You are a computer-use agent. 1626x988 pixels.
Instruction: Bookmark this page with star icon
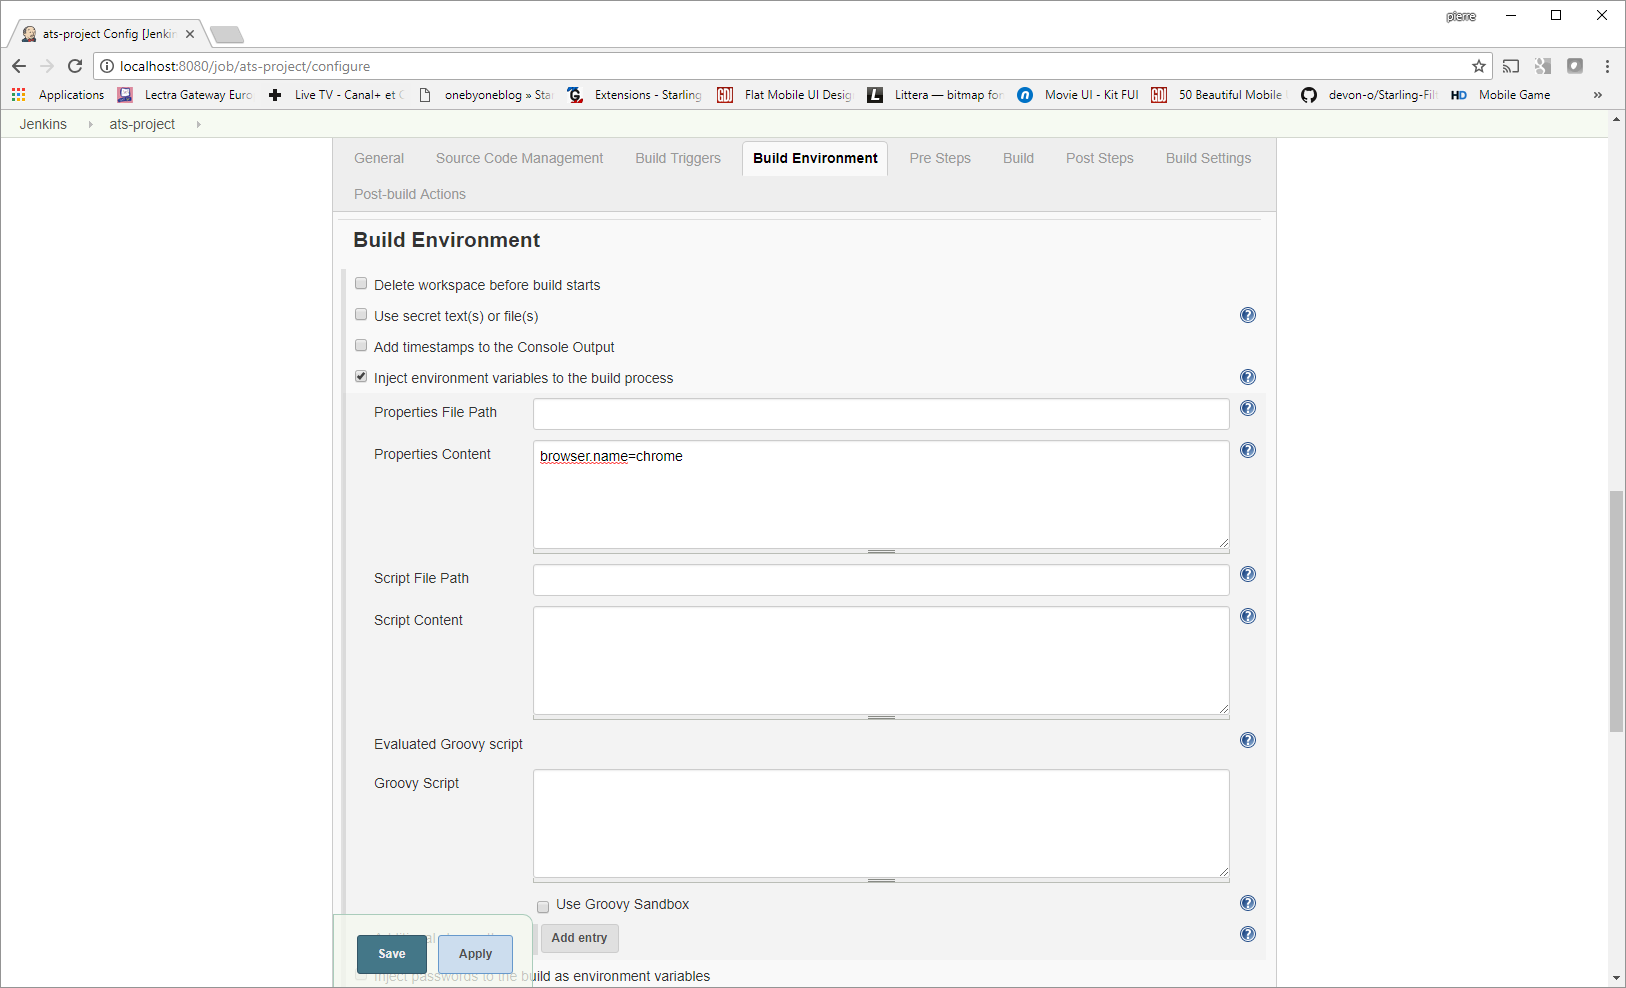(1479, 66)
